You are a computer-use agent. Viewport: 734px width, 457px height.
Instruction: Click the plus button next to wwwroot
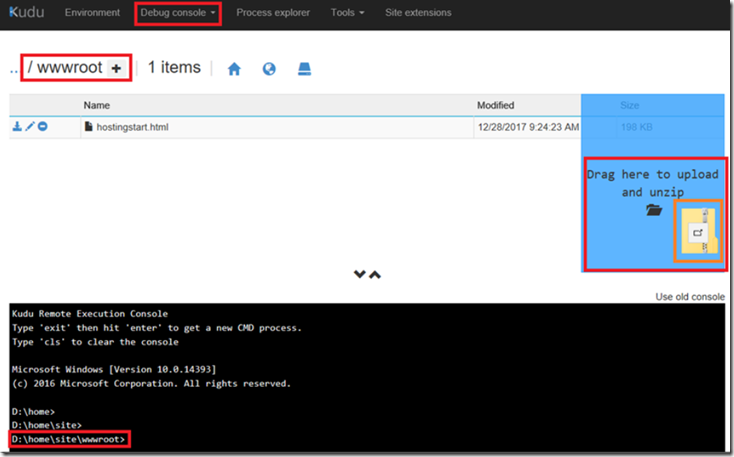[x=116, y=69]
